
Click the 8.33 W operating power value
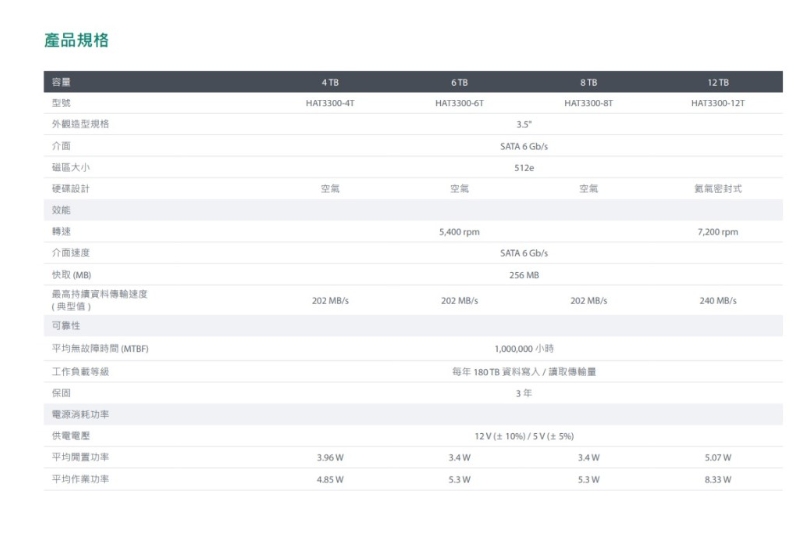718,480
